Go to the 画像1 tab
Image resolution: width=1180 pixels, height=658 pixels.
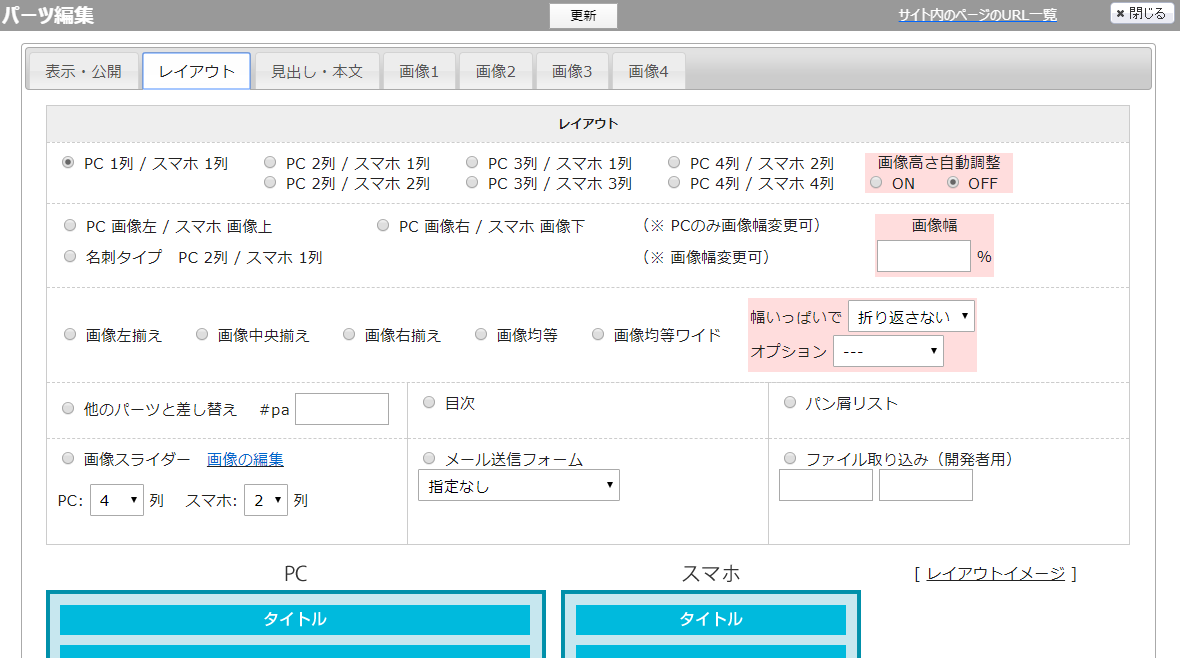pos(419,71)
